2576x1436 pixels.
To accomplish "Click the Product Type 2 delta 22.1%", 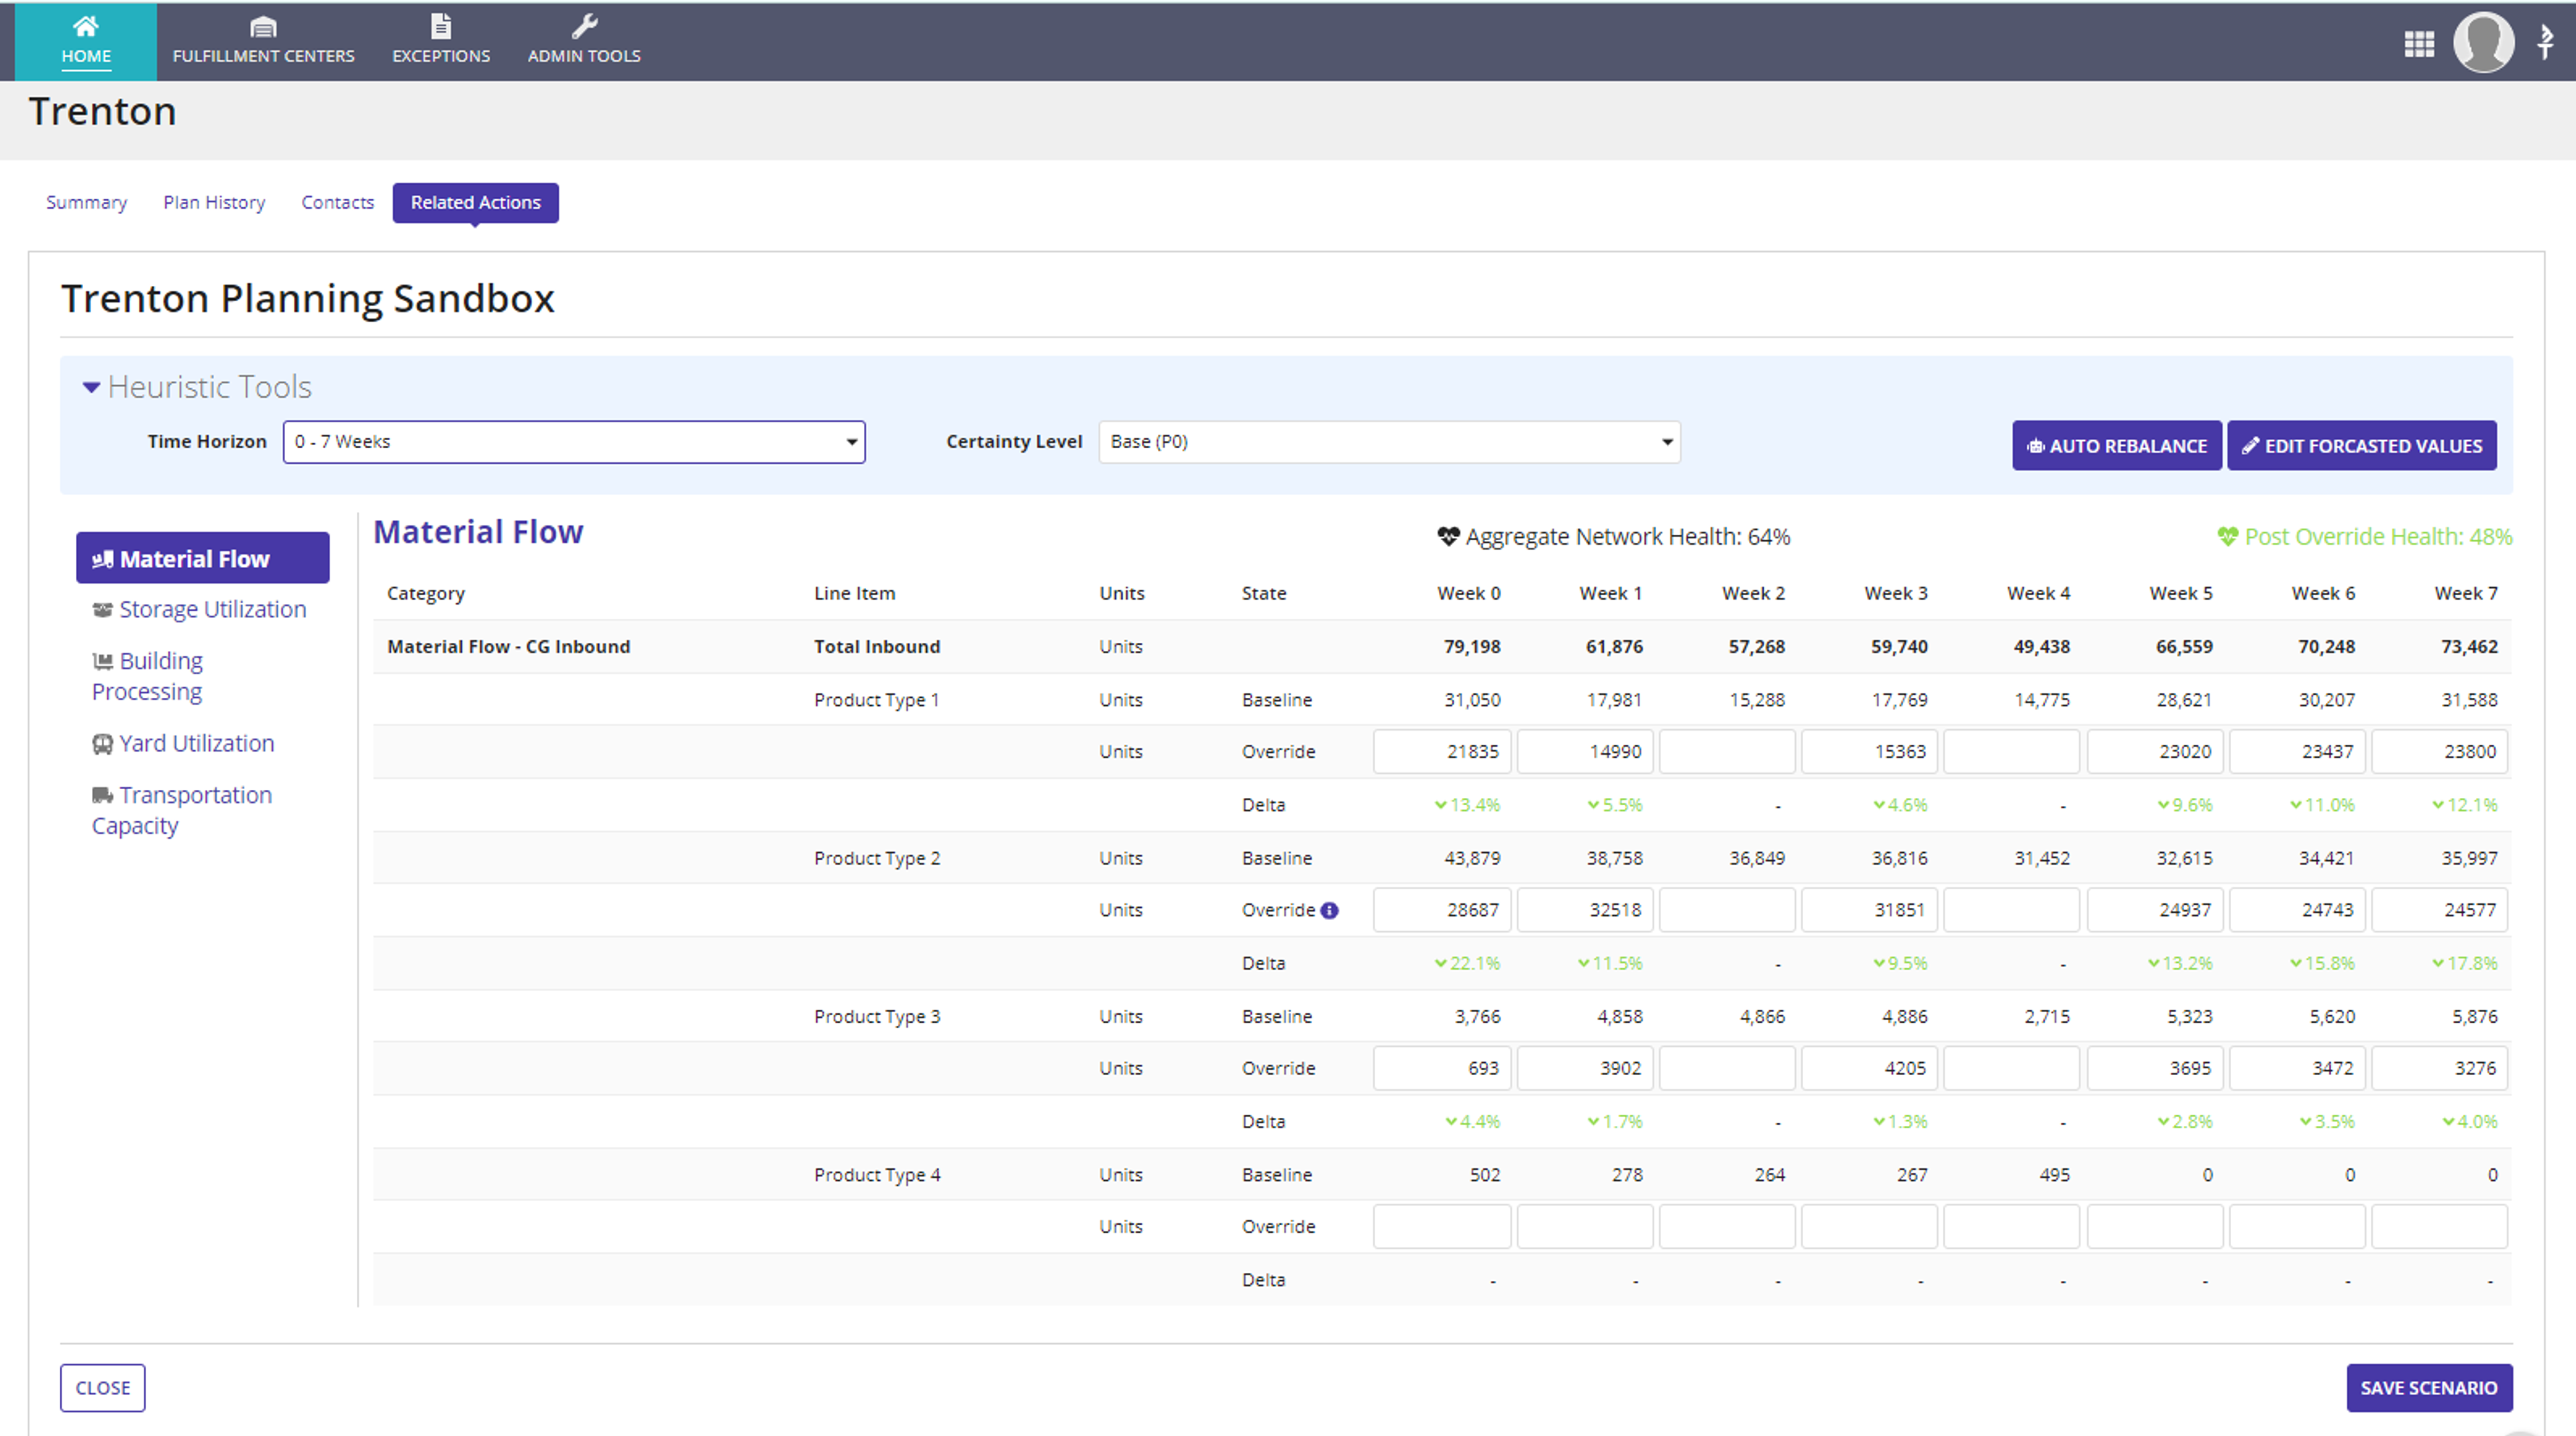I will click(1467, 963).
